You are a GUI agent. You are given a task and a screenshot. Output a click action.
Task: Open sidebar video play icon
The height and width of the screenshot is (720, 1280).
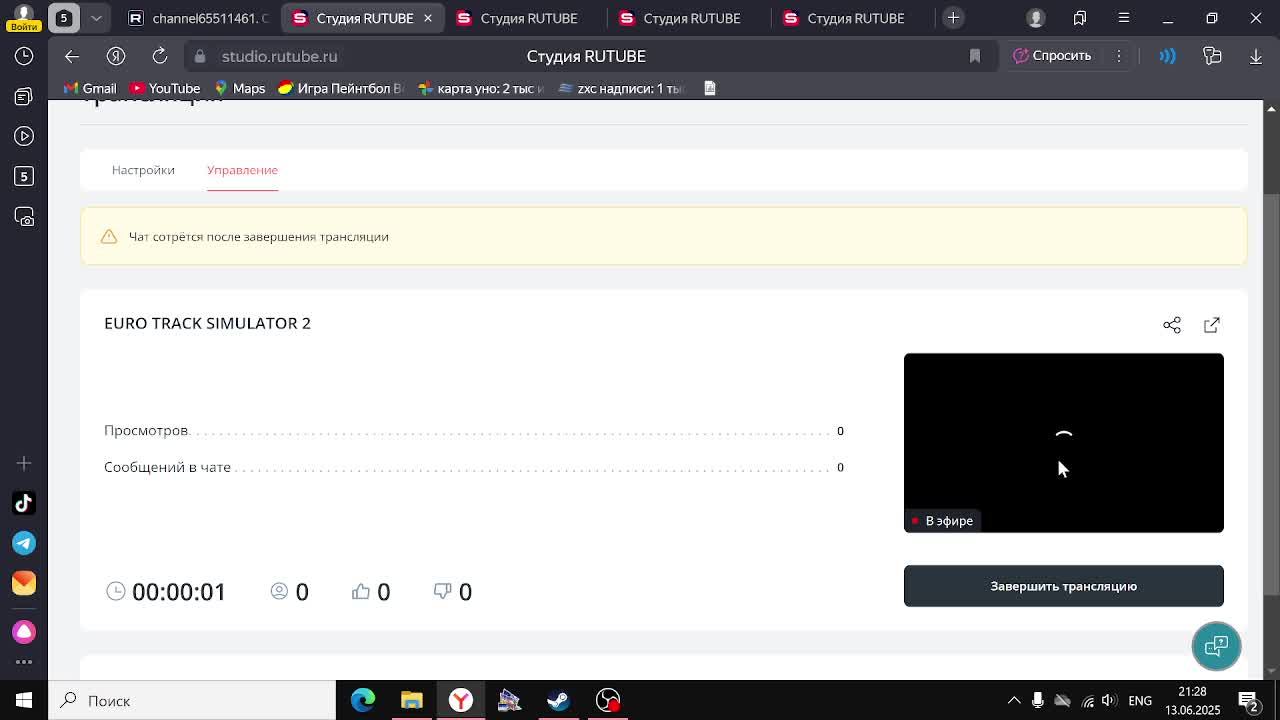(x=24, y=136)
